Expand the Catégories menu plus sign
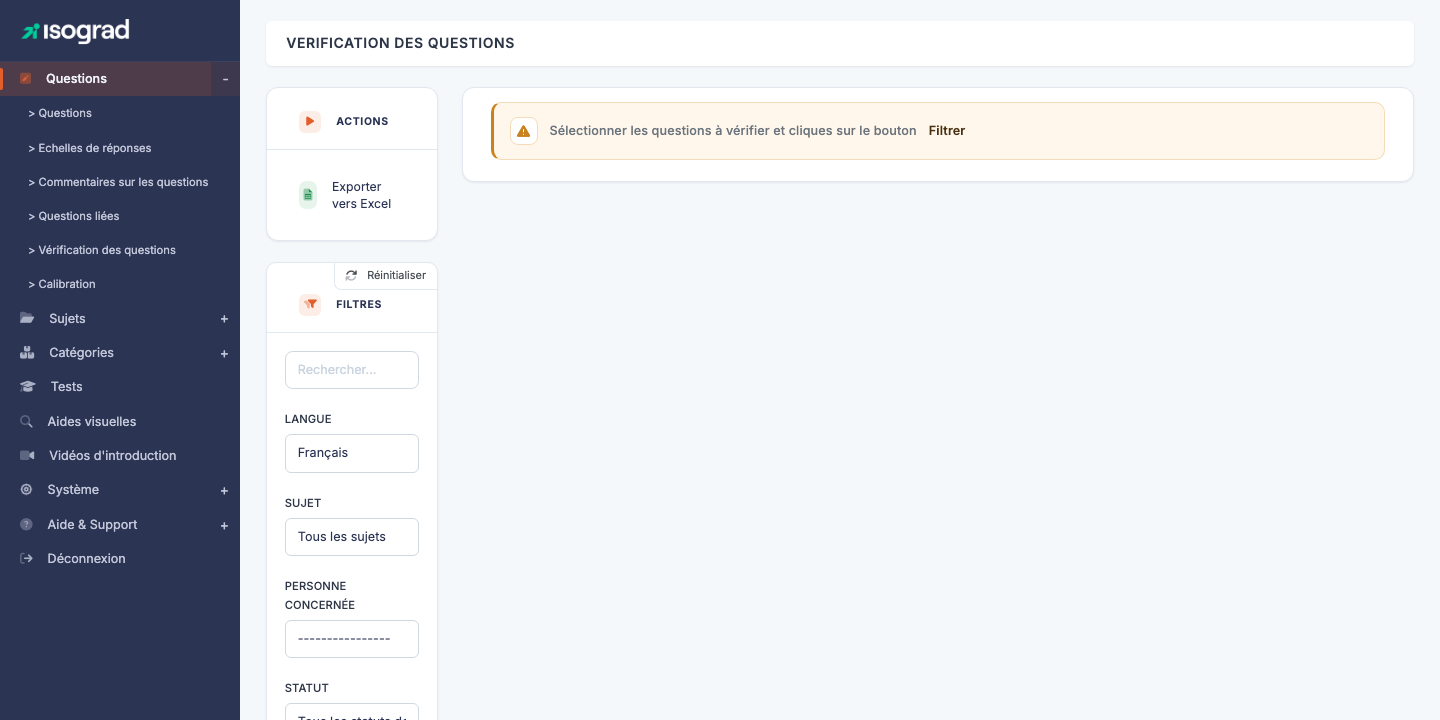The height and width of the screenshot is (720, 1440). tap(224, 353)
